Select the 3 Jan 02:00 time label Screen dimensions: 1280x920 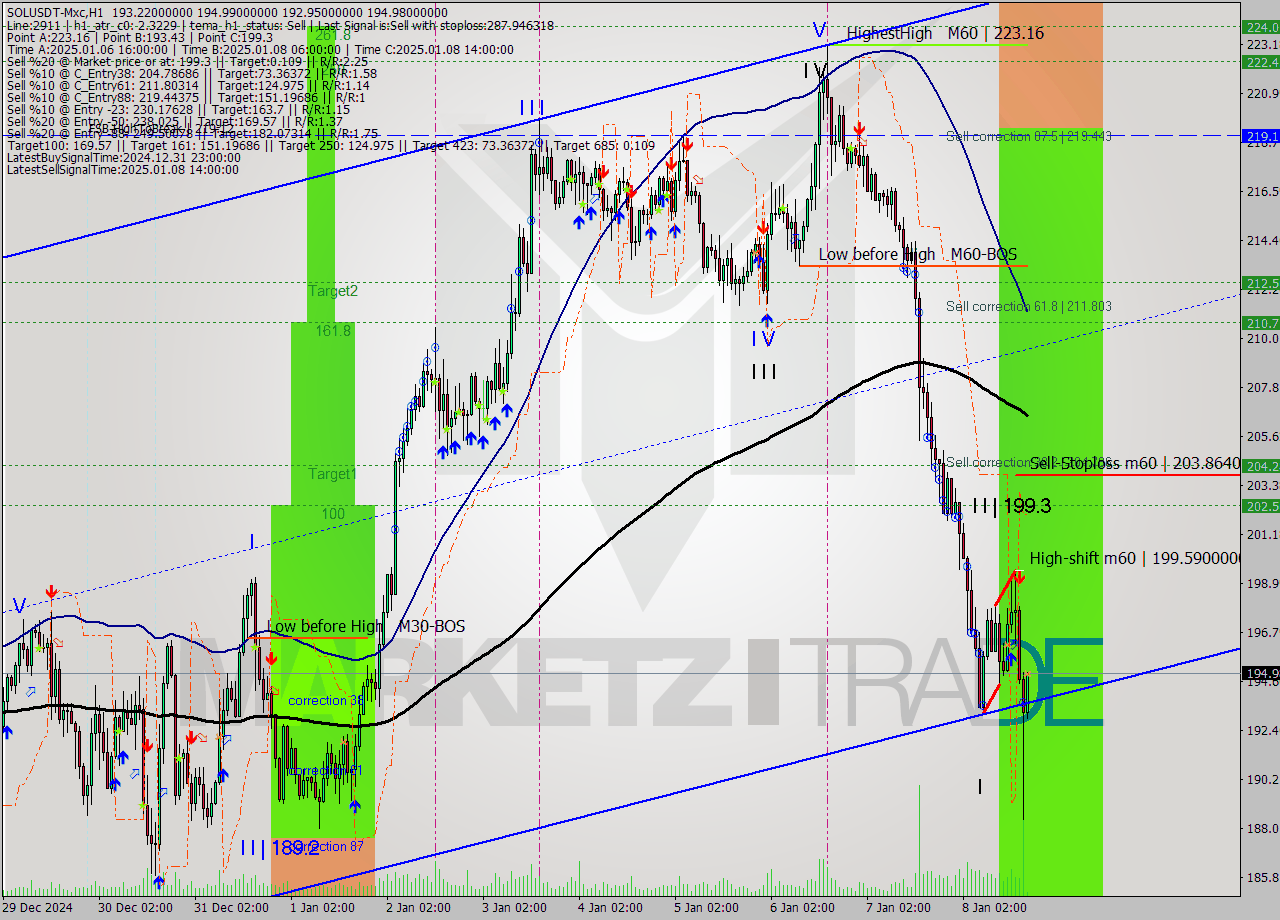(x=514, y=907)
